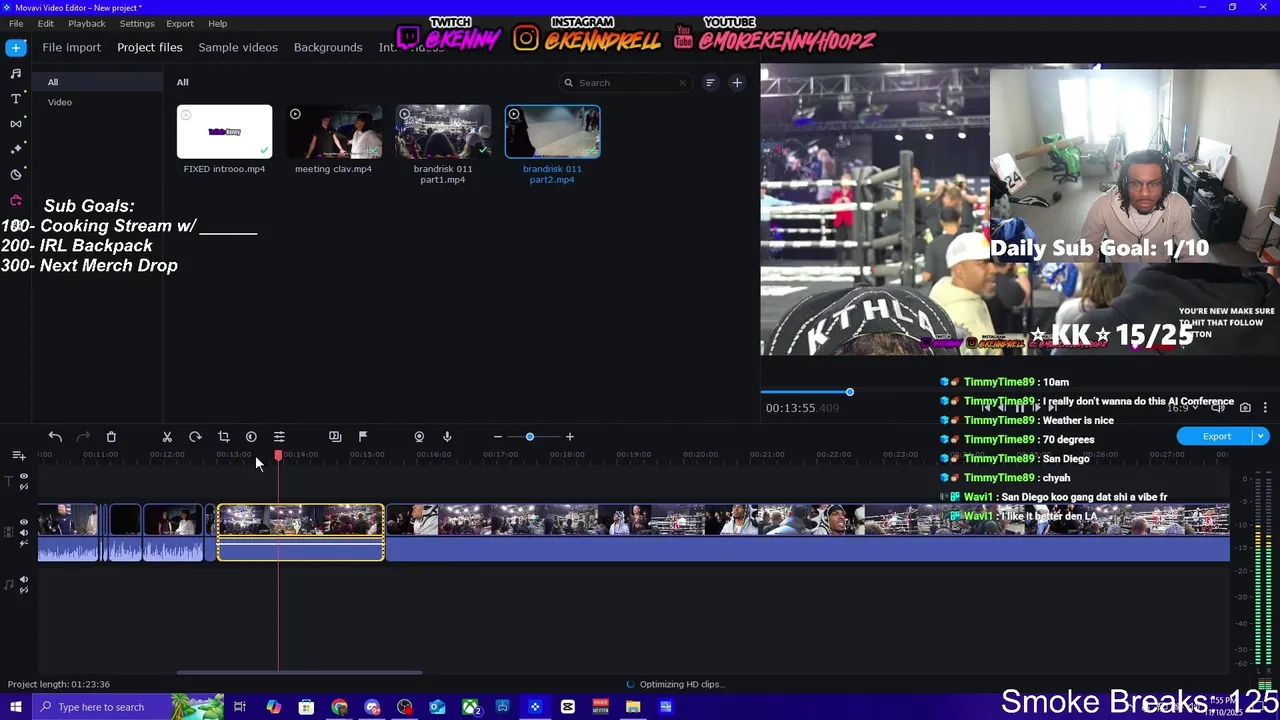Open preview more-options three dots
This screenshot has width=1280, height=720.
pyautogui.click(x=1265, y=408)
